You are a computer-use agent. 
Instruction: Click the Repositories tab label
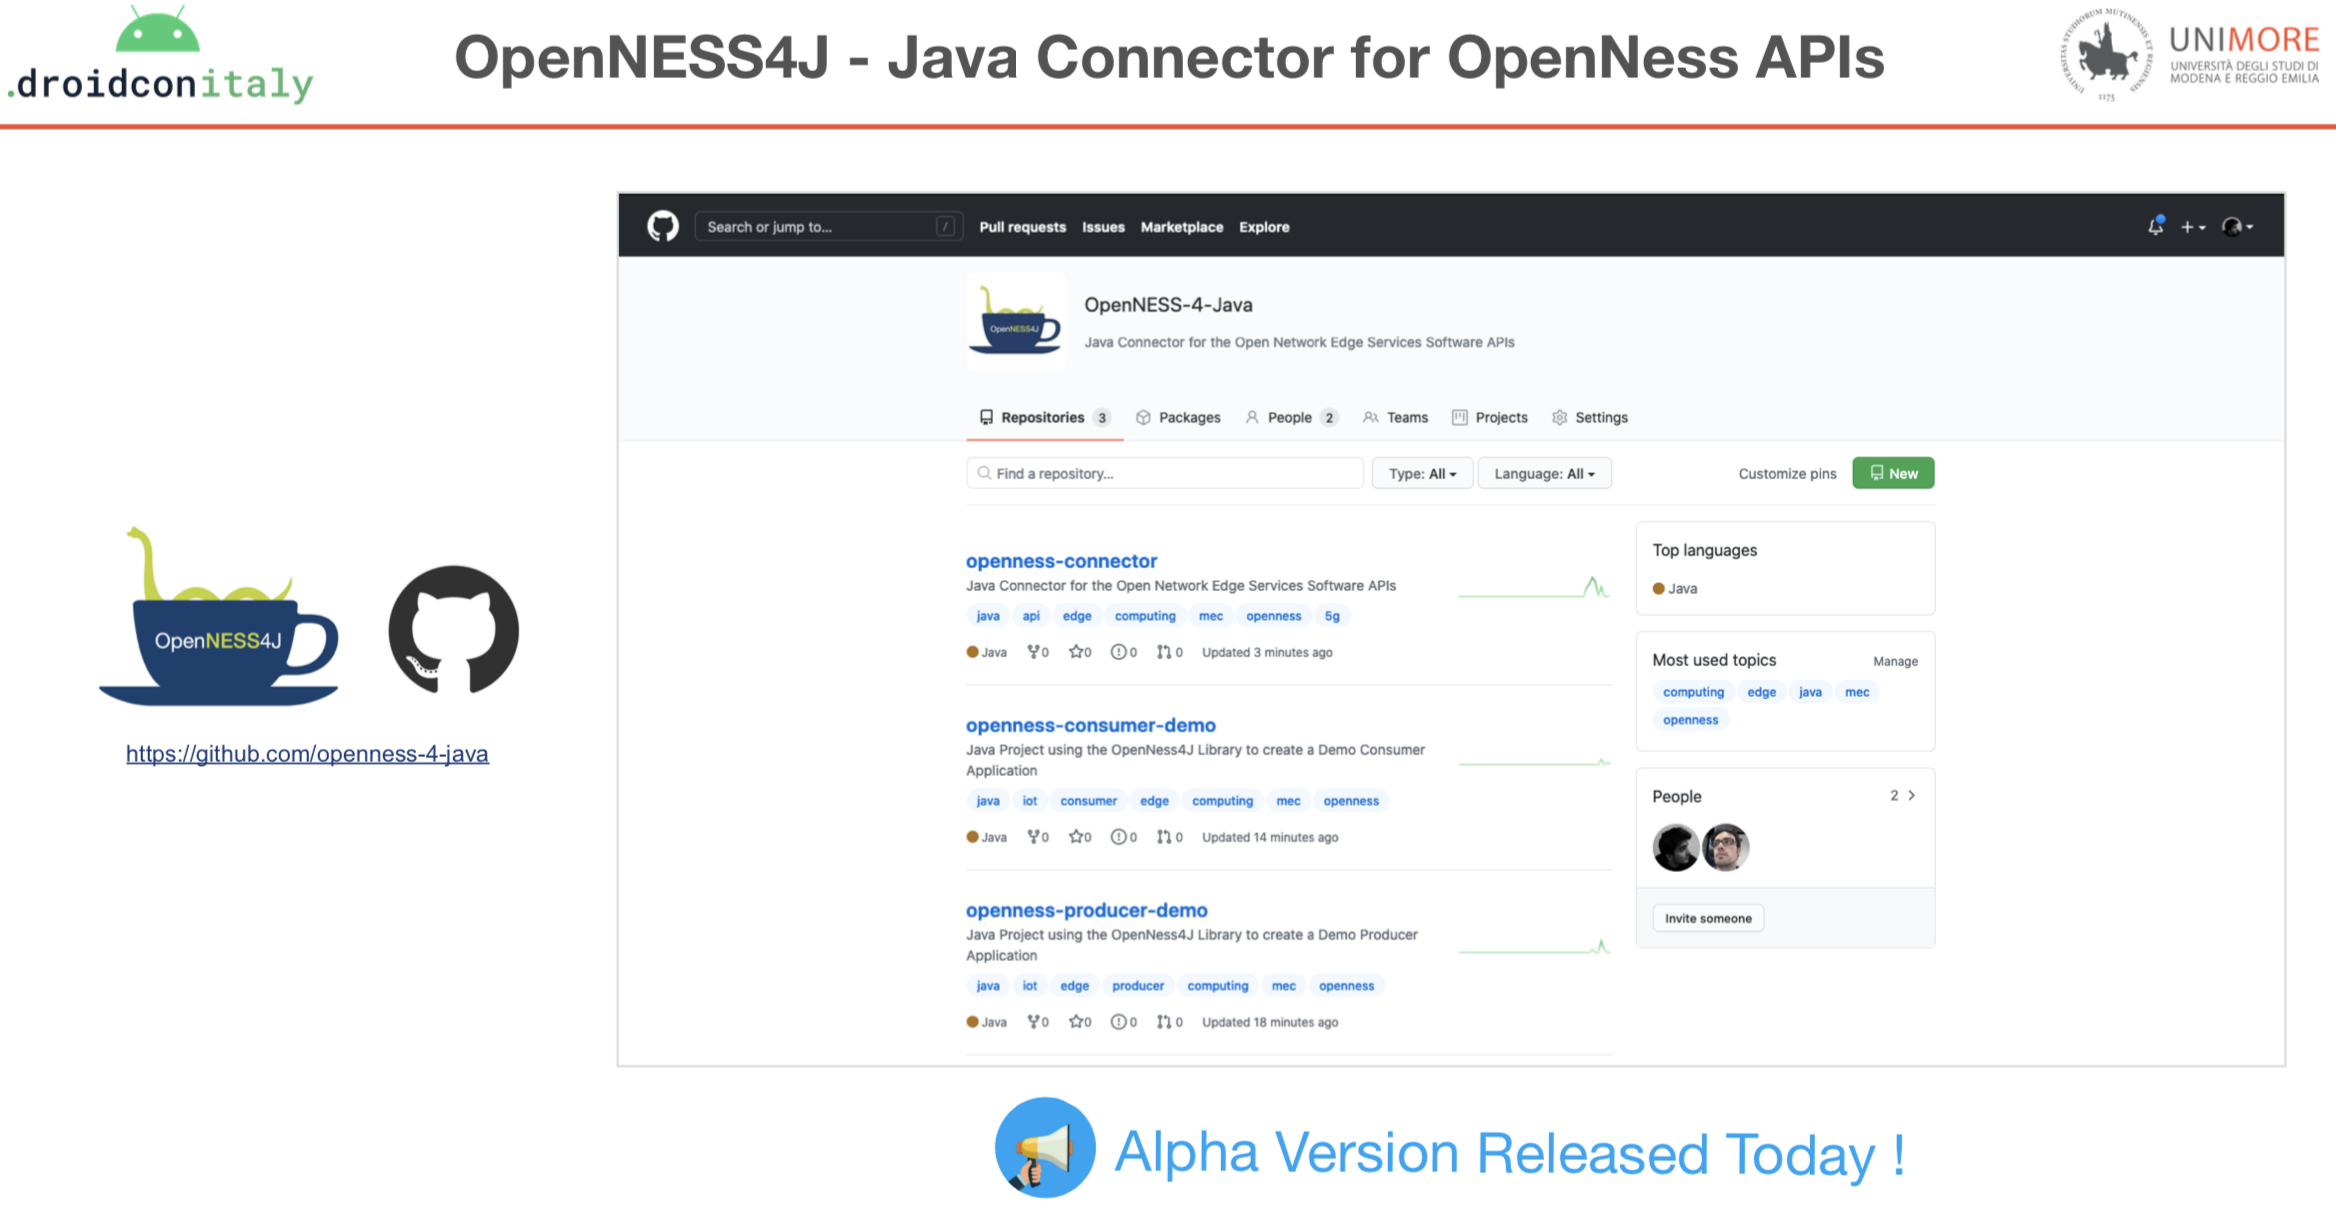tap(1042, 418)
